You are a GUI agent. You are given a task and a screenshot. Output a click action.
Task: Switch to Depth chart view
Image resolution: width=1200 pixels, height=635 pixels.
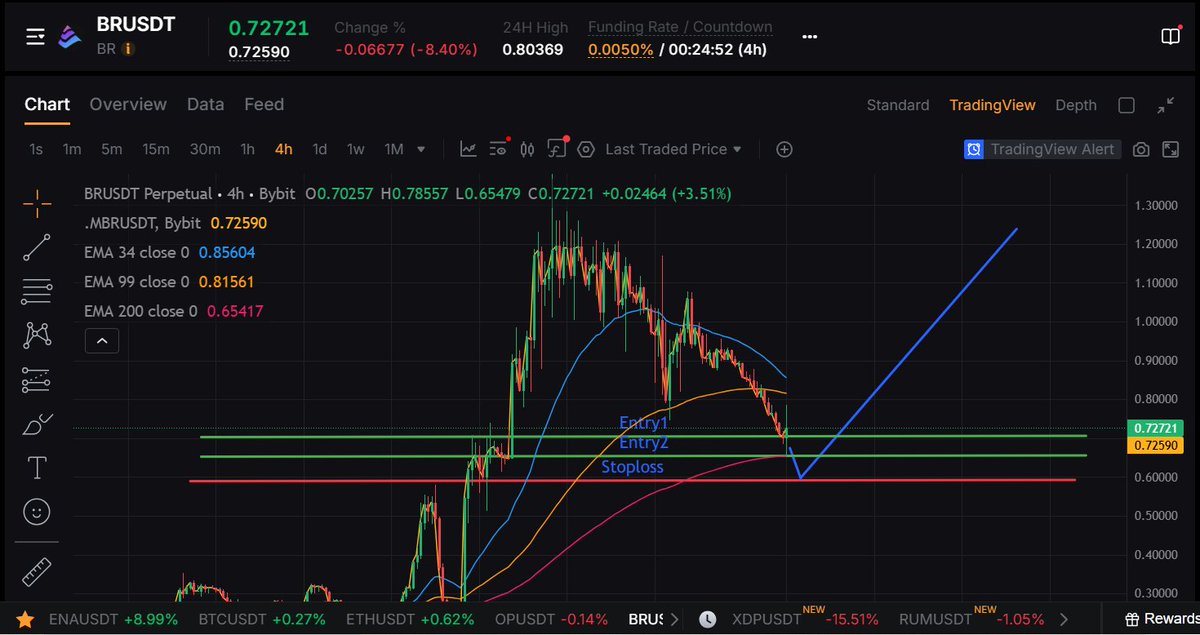(x=1076, y=105)
